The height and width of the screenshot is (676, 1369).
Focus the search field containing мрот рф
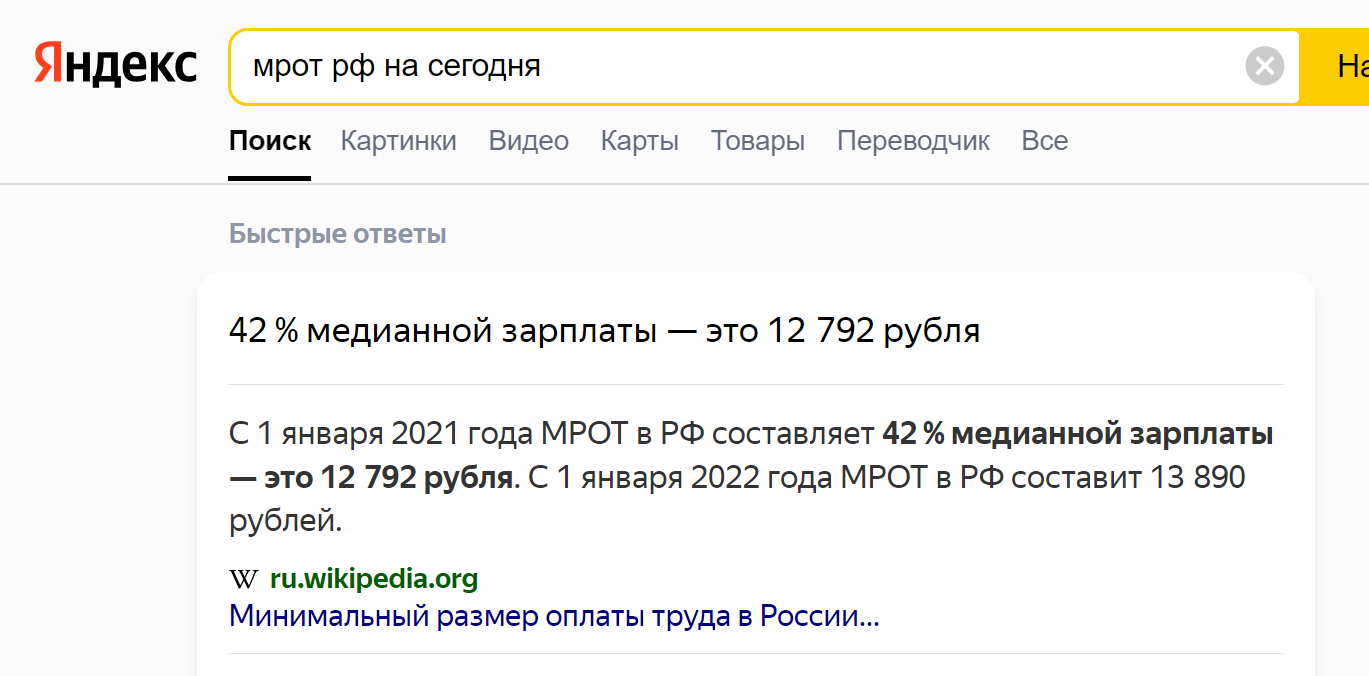pos(735,67)
